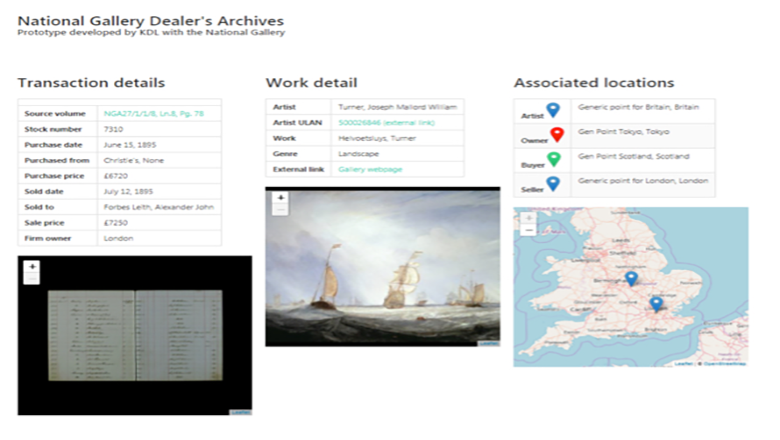The image size is (780, 440).
Task: Zoom in on the ledger scan viewer
Action: 32,267
